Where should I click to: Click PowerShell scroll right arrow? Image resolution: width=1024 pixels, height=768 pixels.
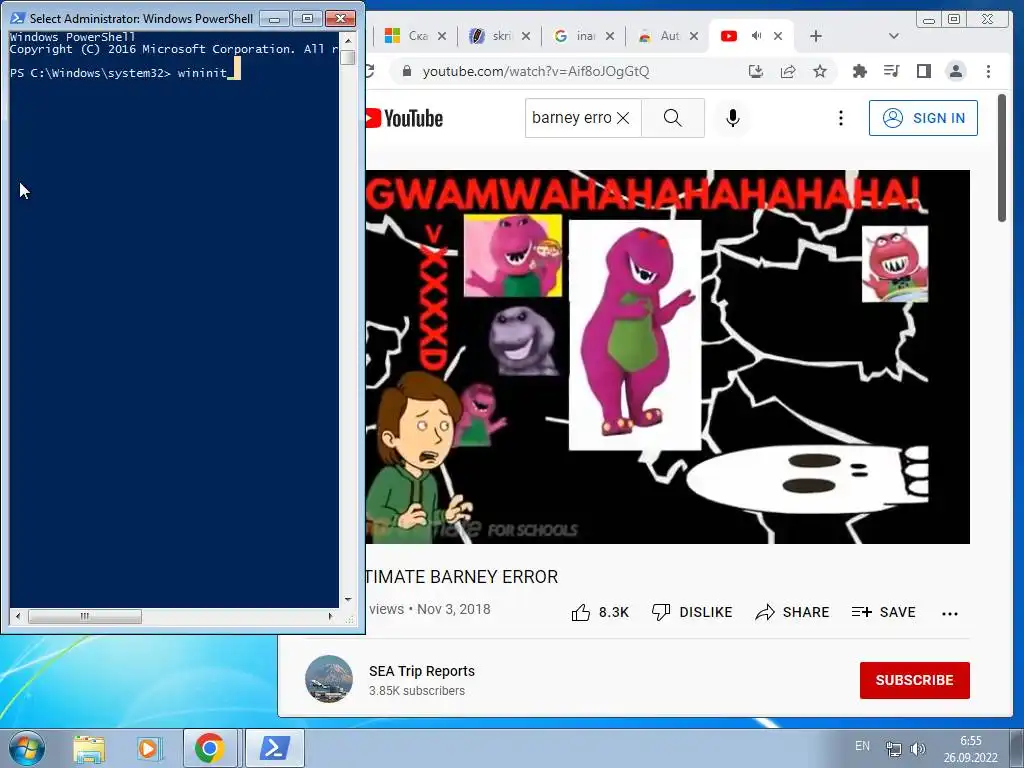330,616
